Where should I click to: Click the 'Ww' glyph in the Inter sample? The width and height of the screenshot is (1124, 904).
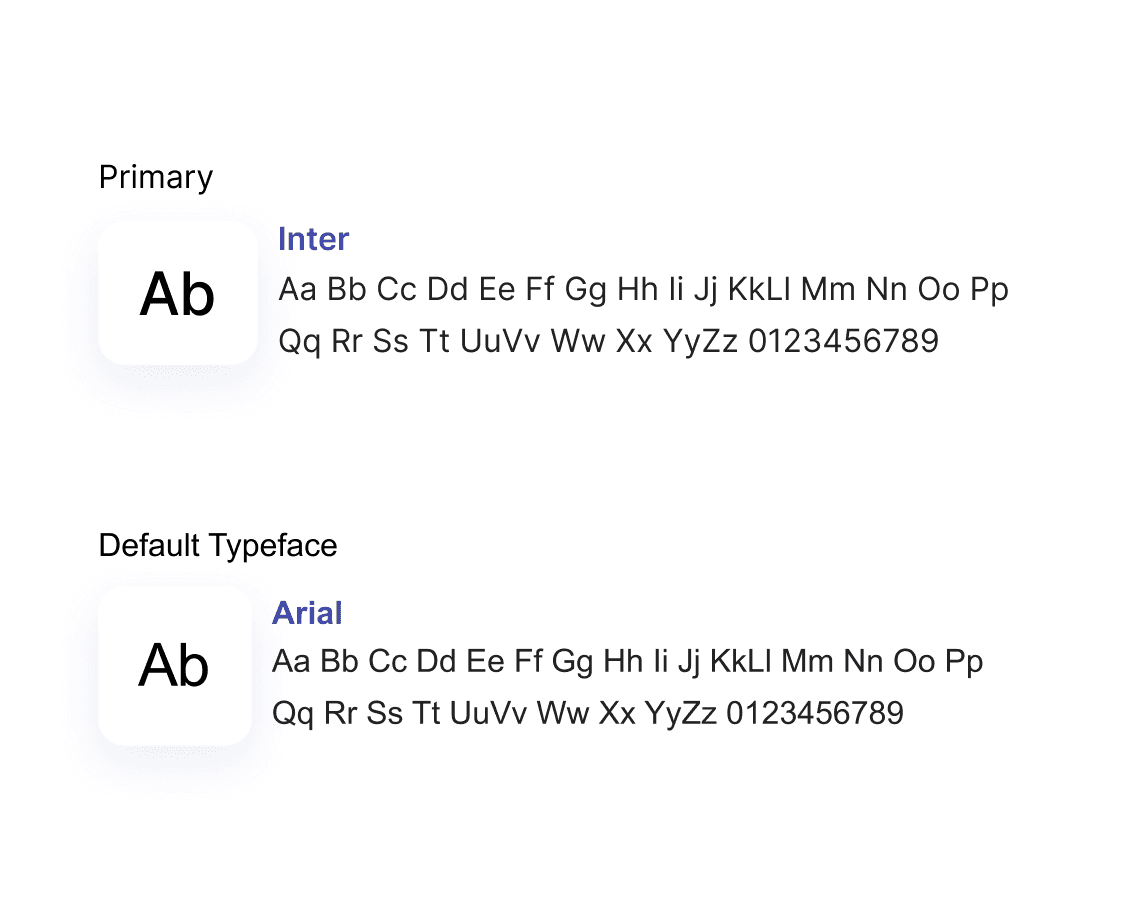coord(578,341)
